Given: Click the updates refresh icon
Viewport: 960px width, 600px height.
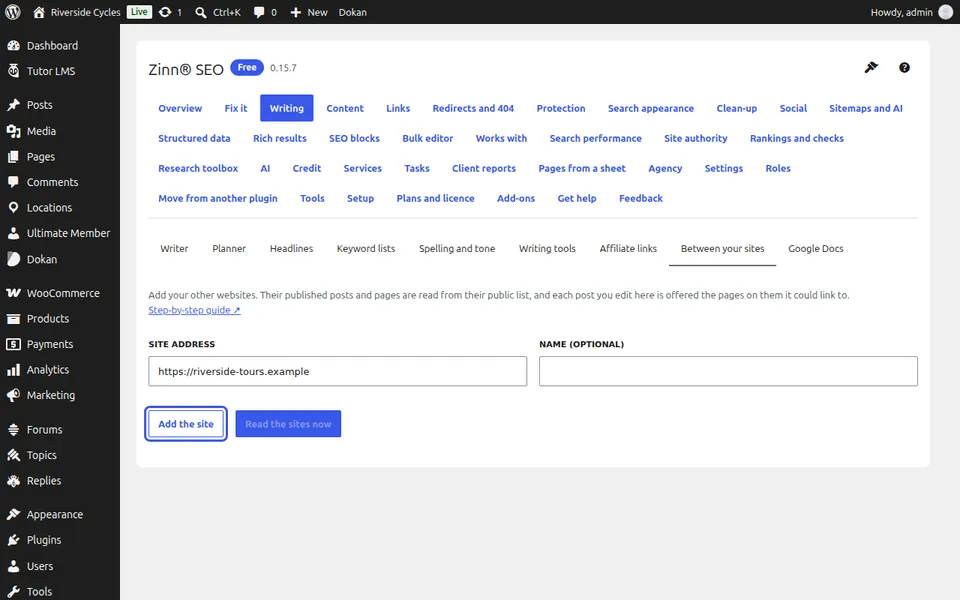Looking at the screenshot, I should (x=165, y=12).
